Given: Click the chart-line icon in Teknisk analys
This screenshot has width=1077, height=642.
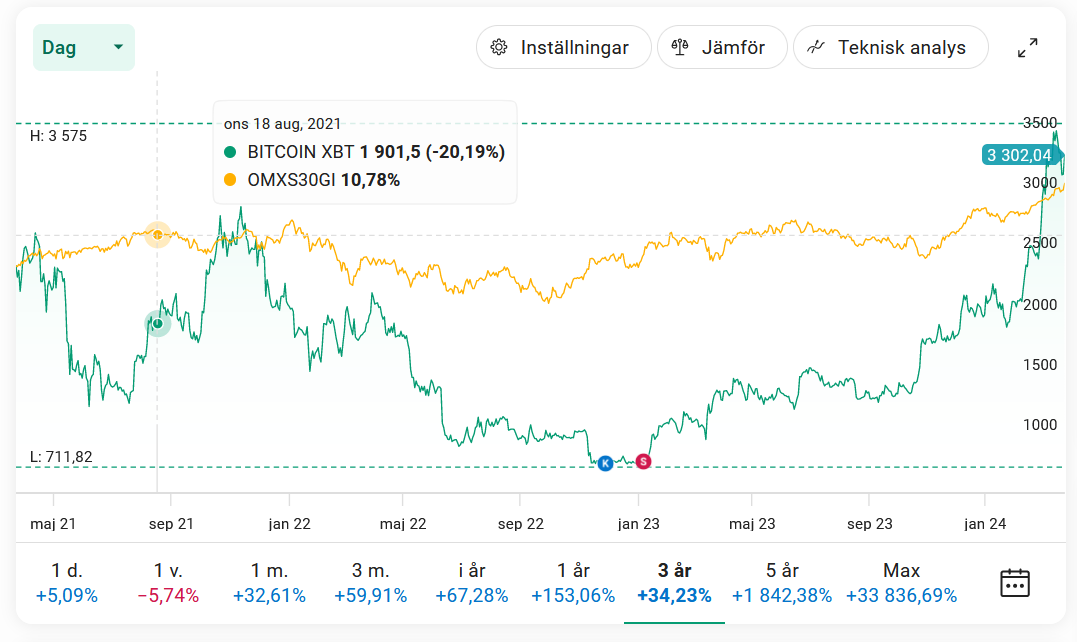Looking at the screenshot, I should click(816, 47).
